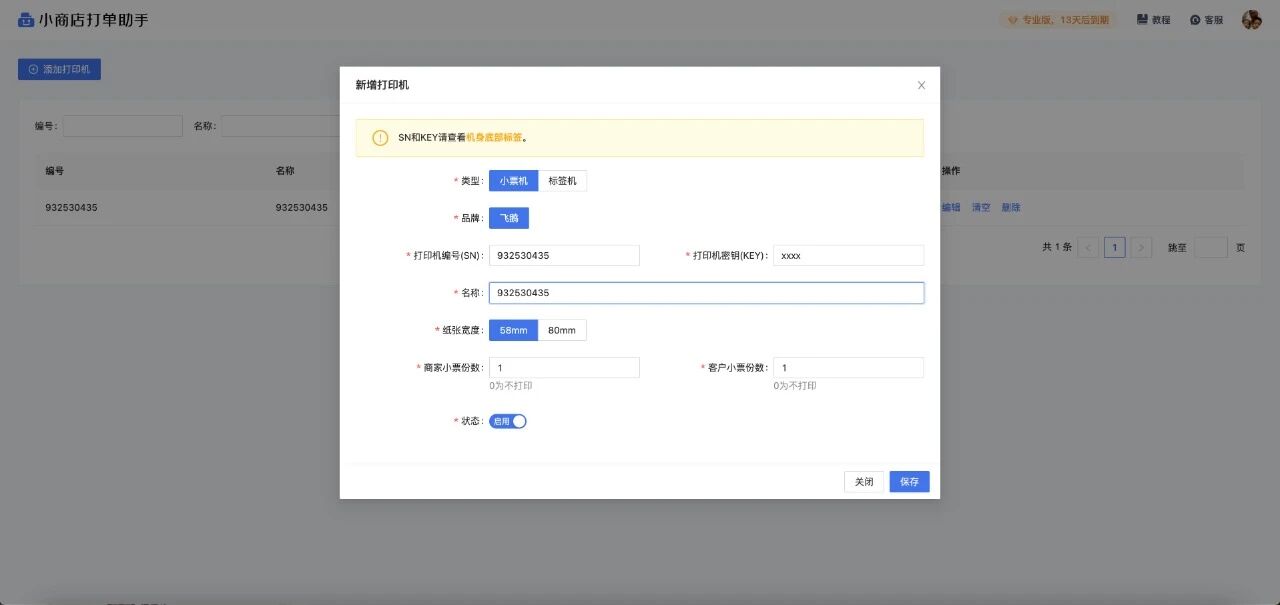This screenshot has width=1280, height=605.
Task: Click the plus icon on 添加打印机 button
Action: 31,69
